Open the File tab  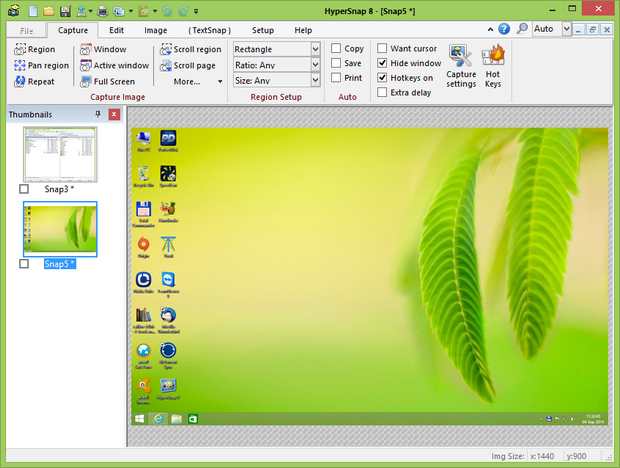coord(26,30)
